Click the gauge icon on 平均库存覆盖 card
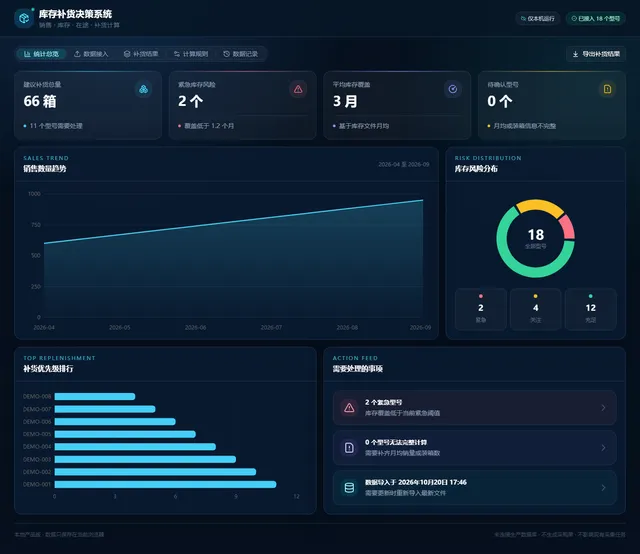This screenshot has width=640, height=554. click(453, 89)
